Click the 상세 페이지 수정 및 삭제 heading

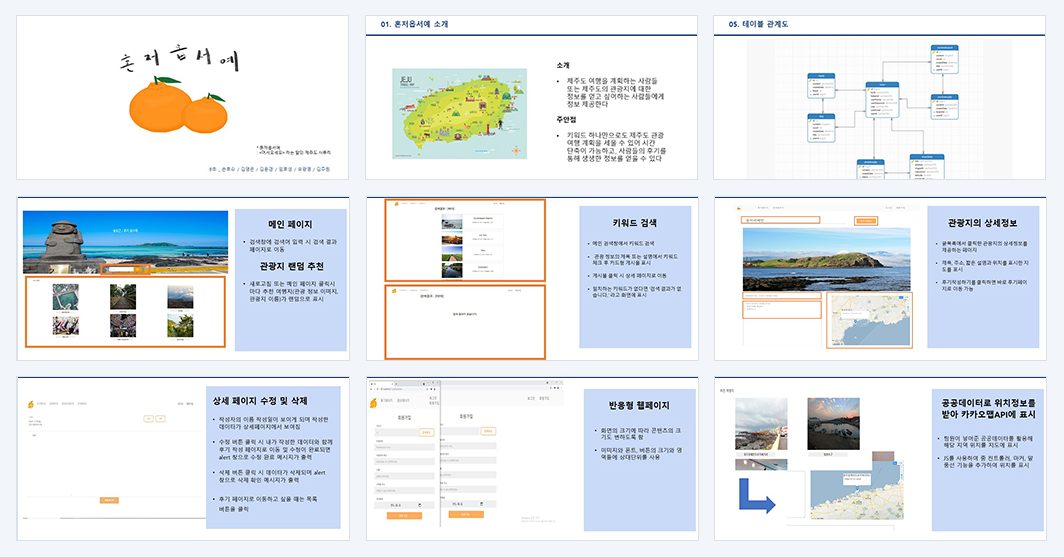click(x=261, y=401)
